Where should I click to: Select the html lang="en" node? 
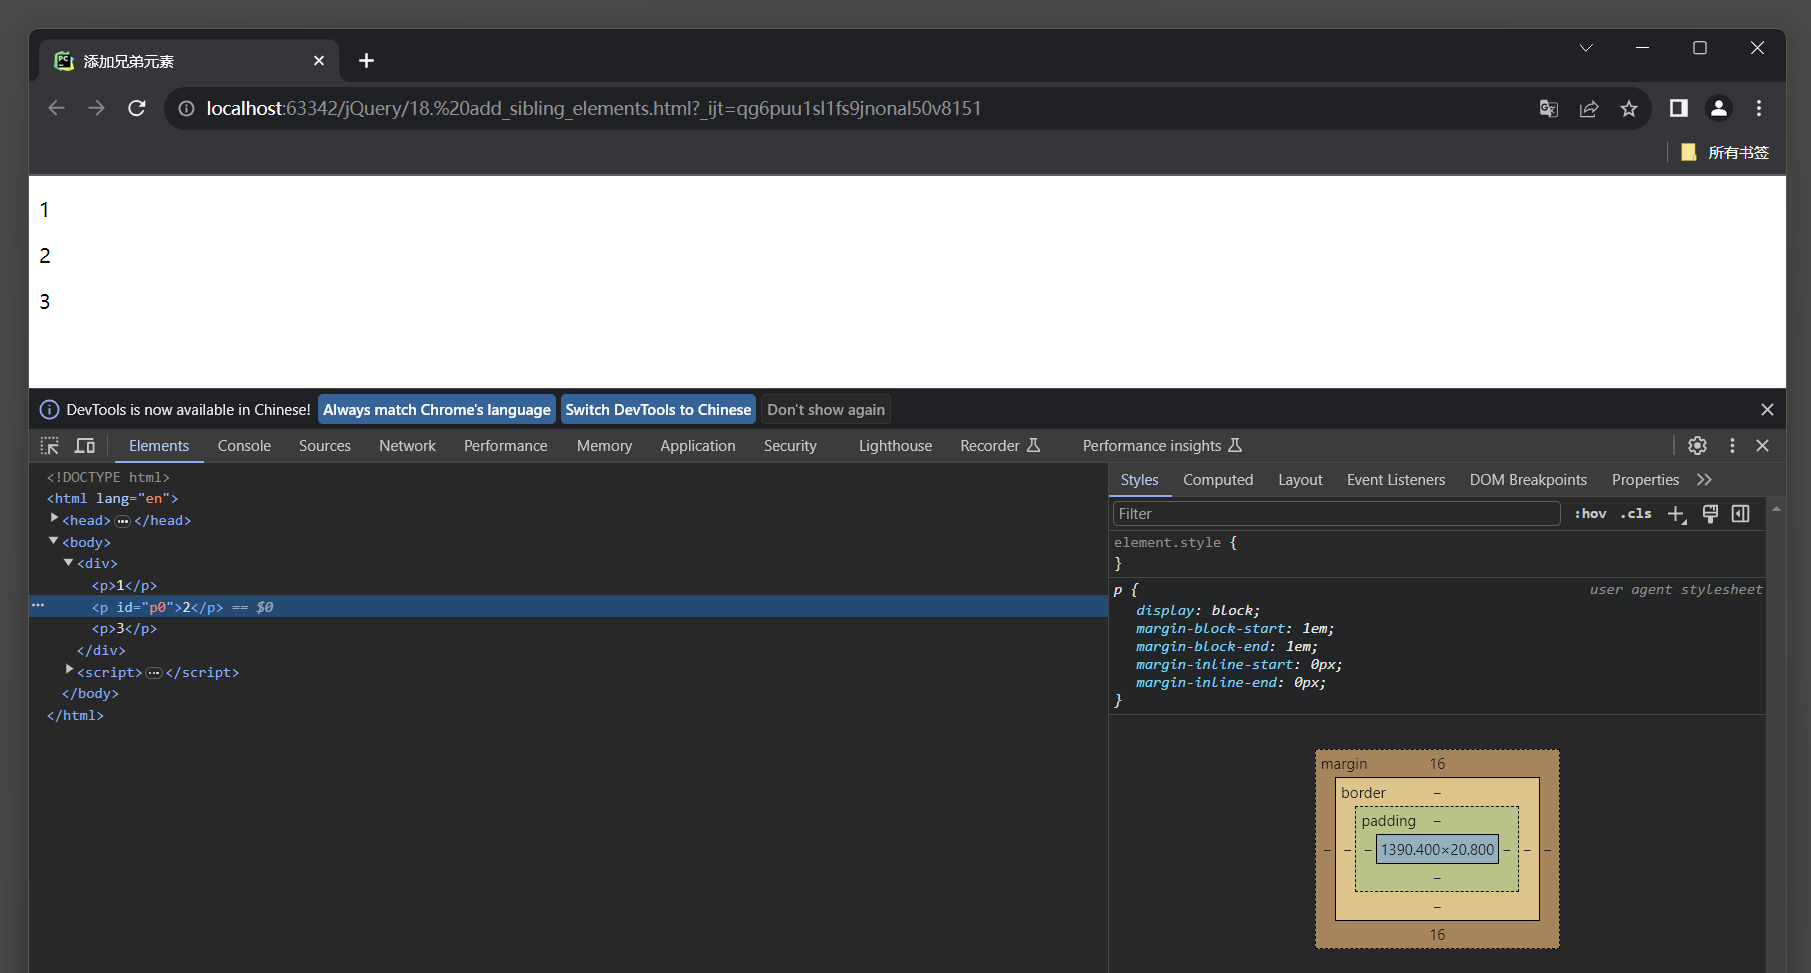click(x=112, y=499)
